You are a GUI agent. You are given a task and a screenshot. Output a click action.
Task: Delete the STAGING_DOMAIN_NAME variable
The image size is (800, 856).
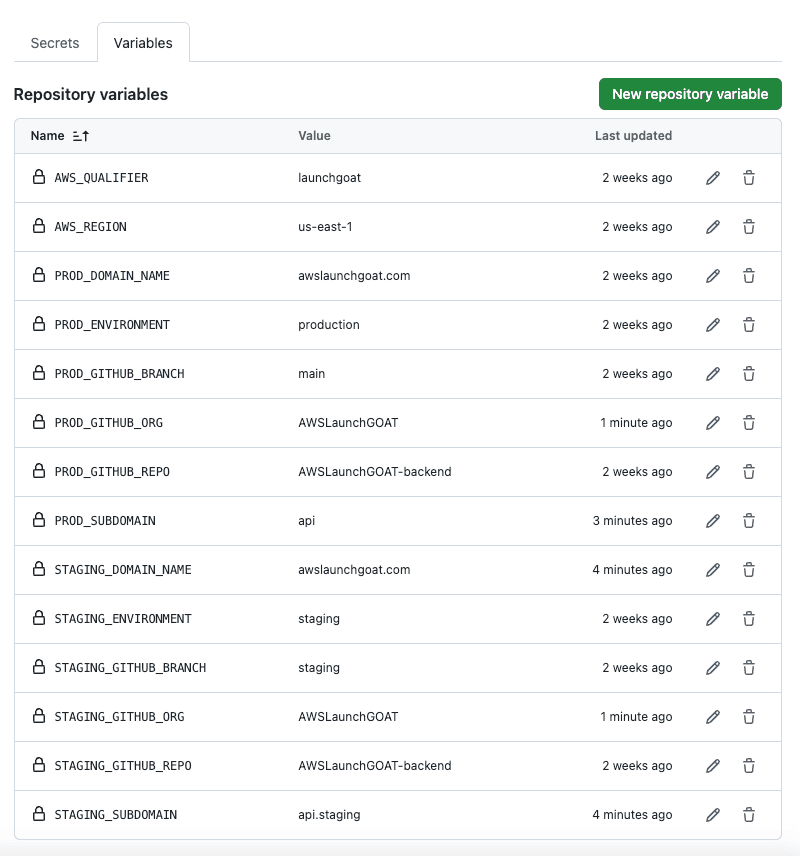(749, 570)
